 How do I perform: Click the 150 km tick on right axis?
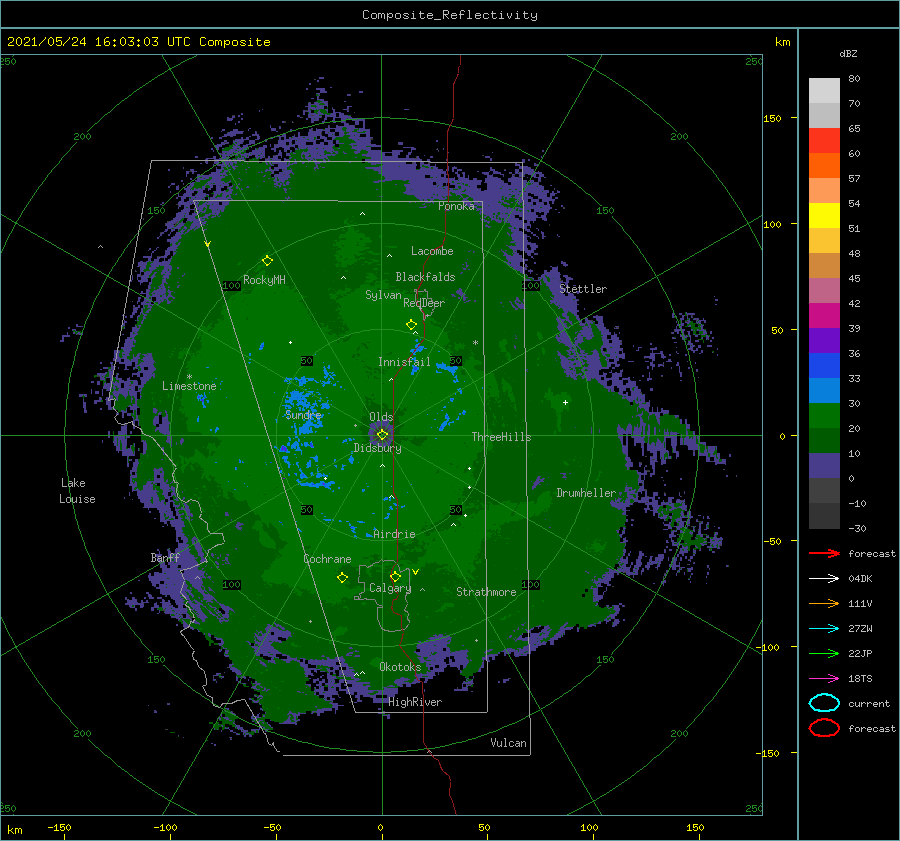click(x=772, y=118)
